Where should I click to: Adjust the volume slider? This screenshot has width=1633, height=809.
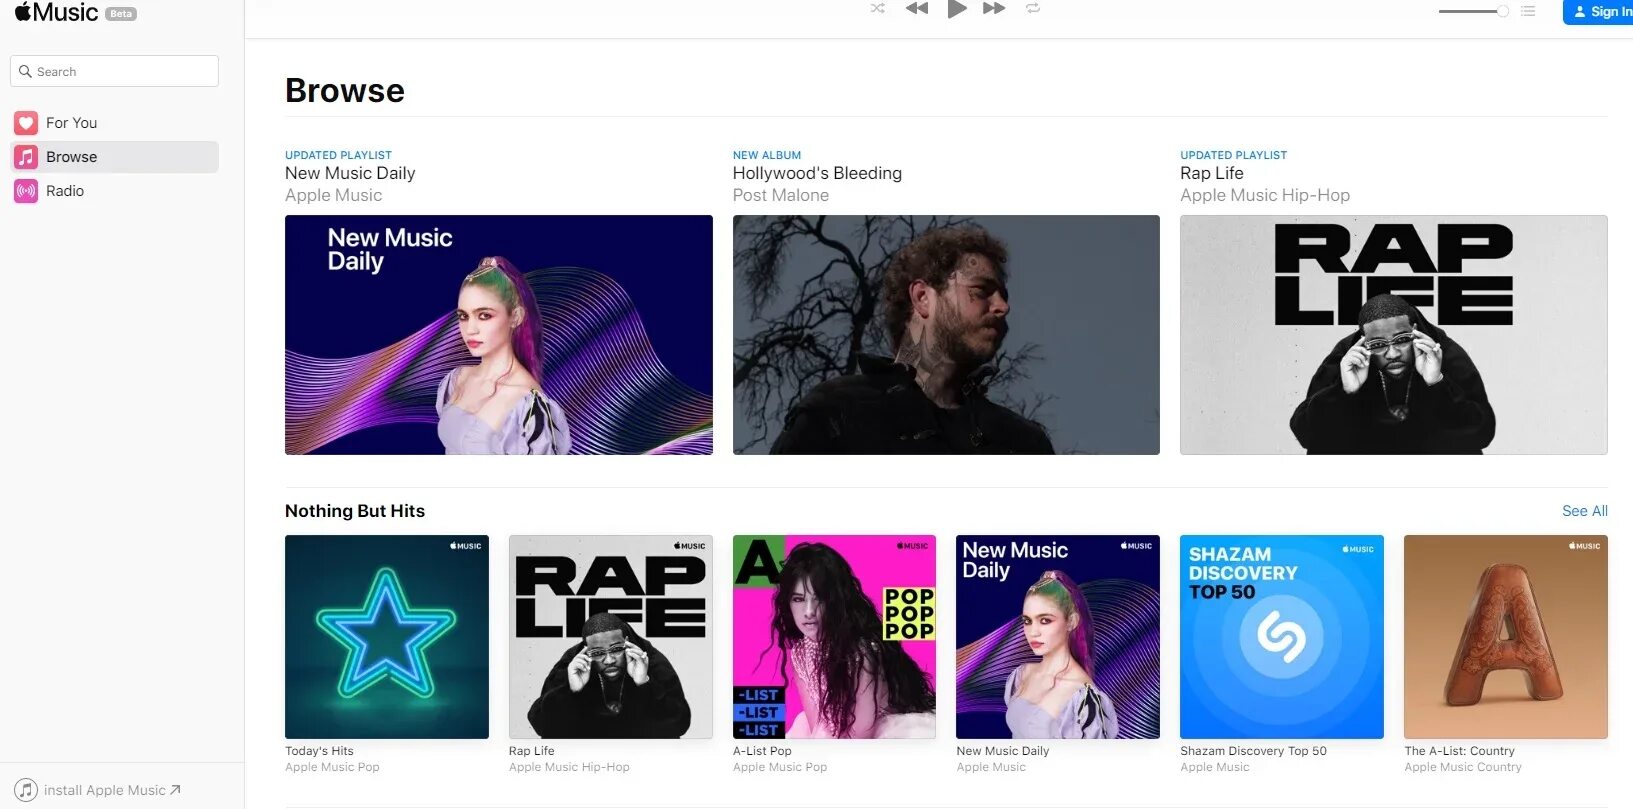tap(1473, 11)
